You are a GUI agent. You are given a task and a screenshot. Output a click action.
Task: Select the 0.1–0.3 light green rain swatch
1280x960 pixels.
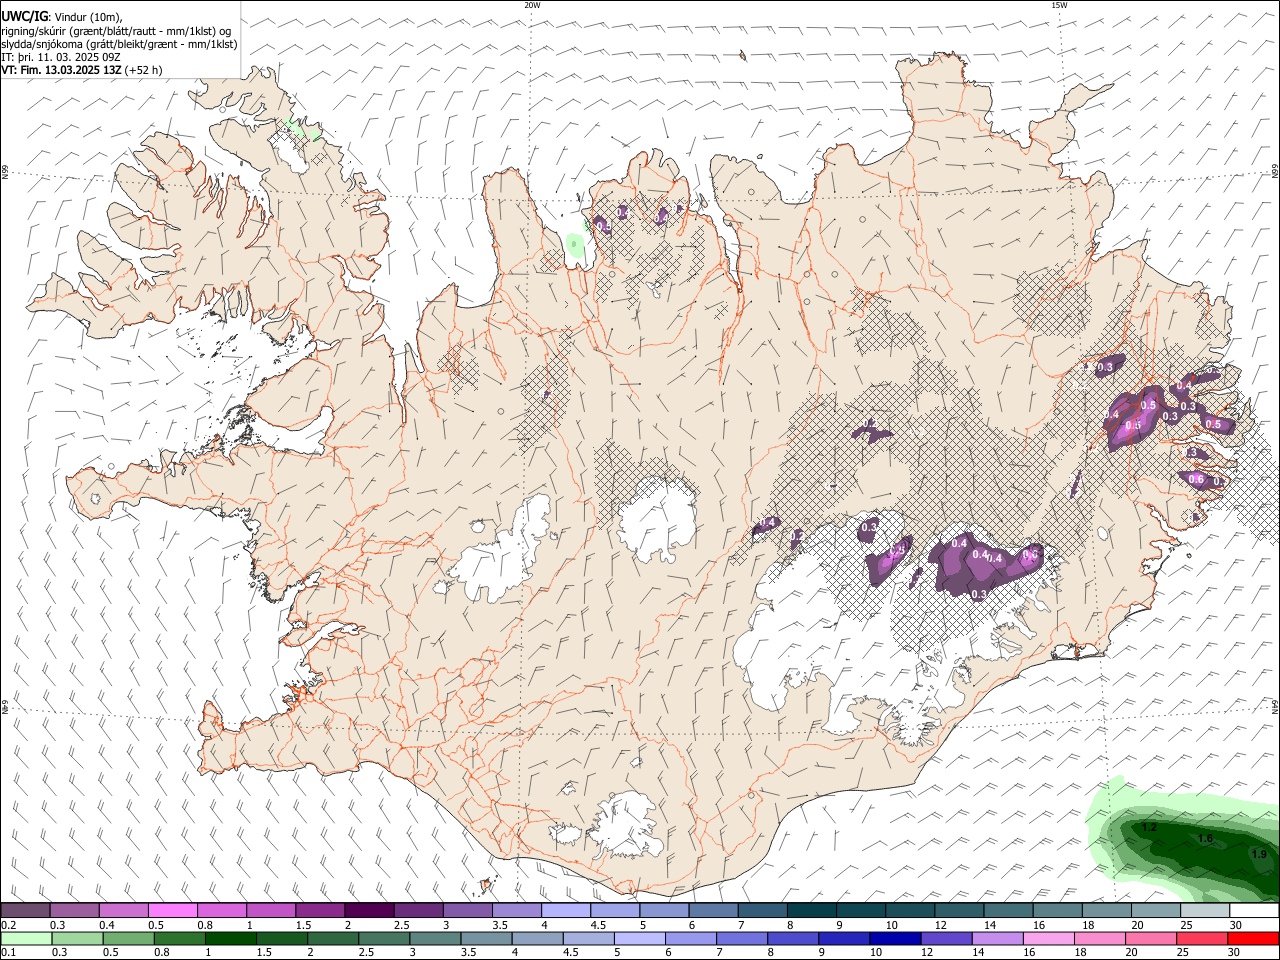pos(27,938)
